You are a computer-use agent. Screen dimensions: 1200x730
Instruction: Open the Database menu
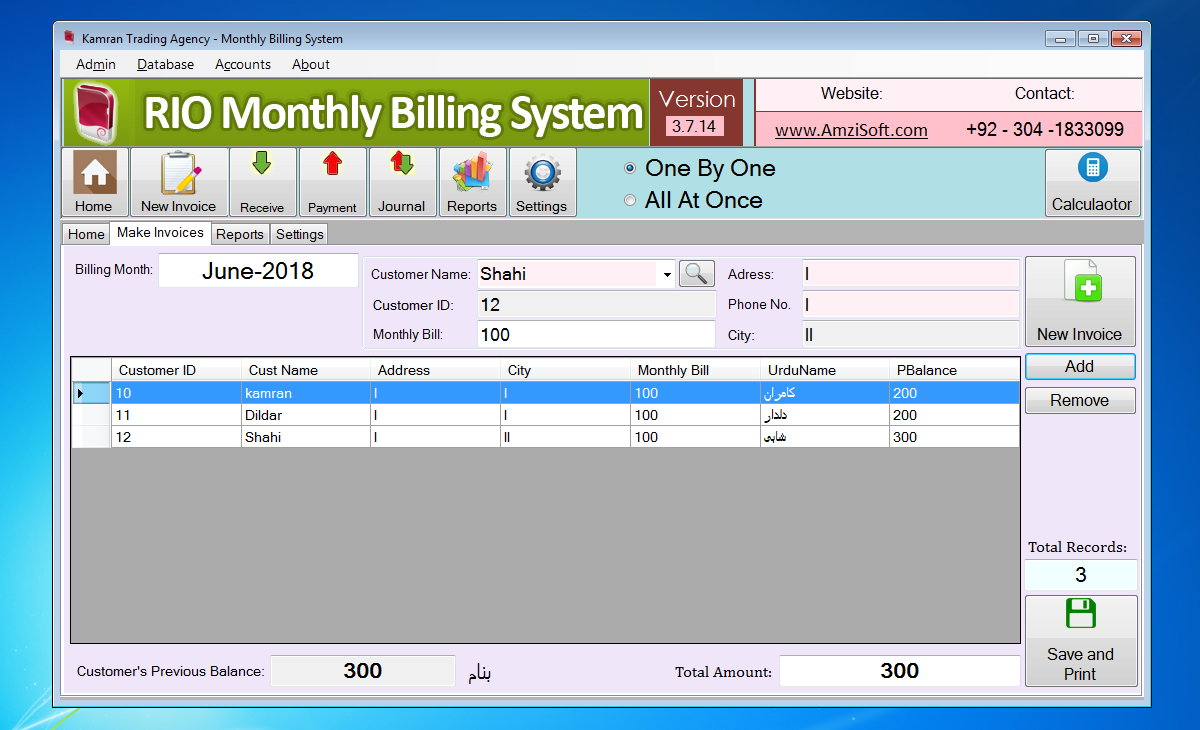pos(164,64)
